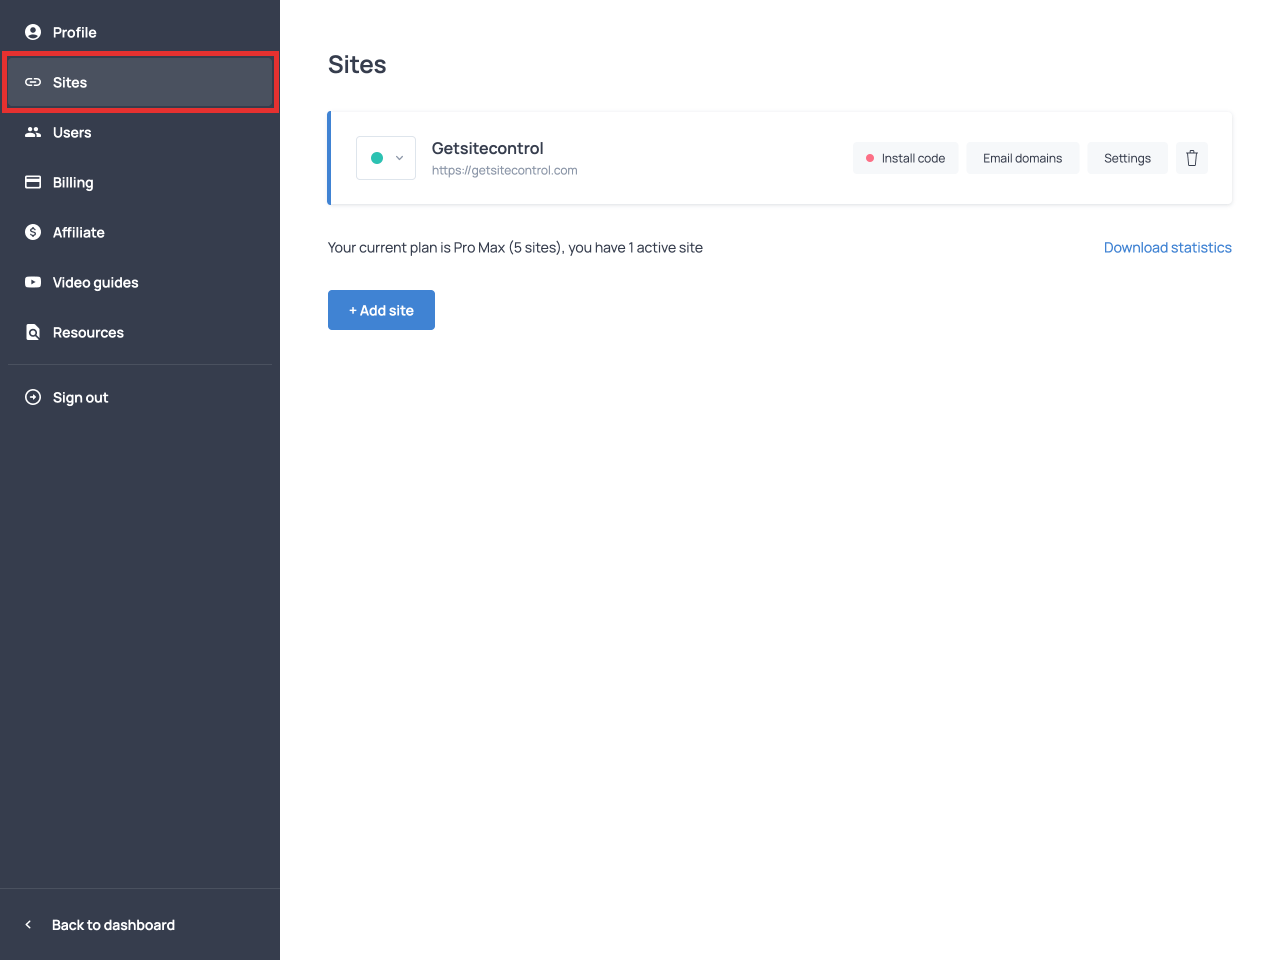Click the Resources search document icon

[33, 332]
